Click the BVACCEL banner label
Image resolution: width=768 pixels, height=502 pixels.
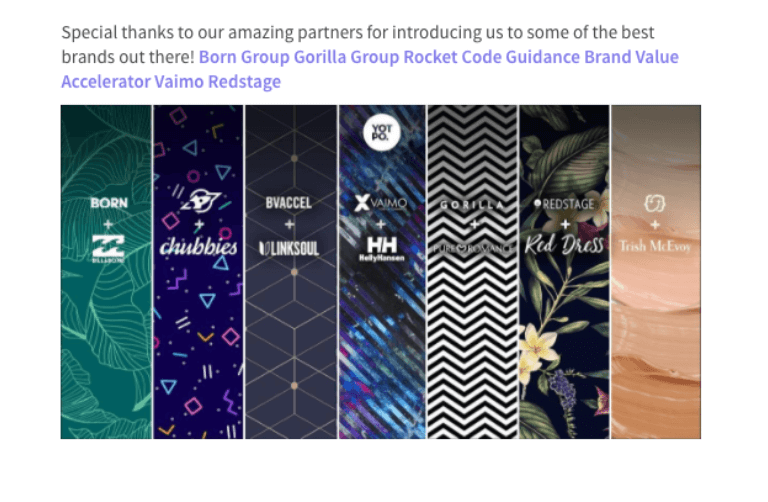click(288, 203)
